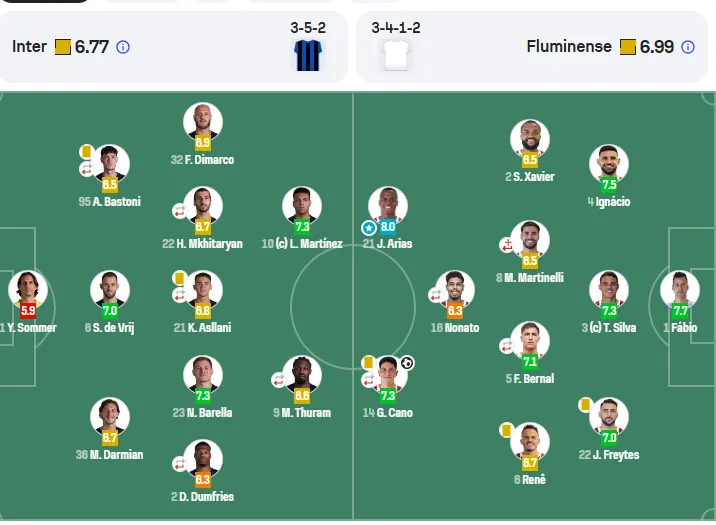The image size is (716, 525).
Task: Click the star icon beside J. Arias
Action: point(369,227)
